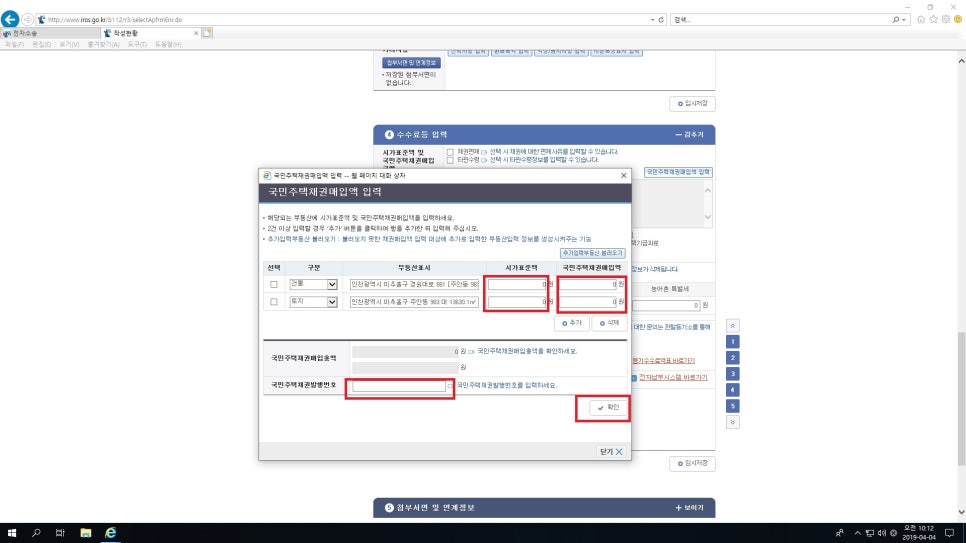Image resolution: width=966 pixels, height=543 pixels.
Task: Open File Explorer from the taskbar
Action: tap(86, 533)
